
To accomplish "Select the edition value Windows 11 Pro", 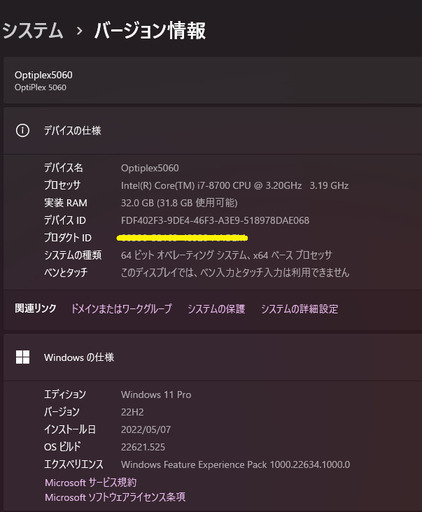I will pyautogui.click(x=156, y=395).
